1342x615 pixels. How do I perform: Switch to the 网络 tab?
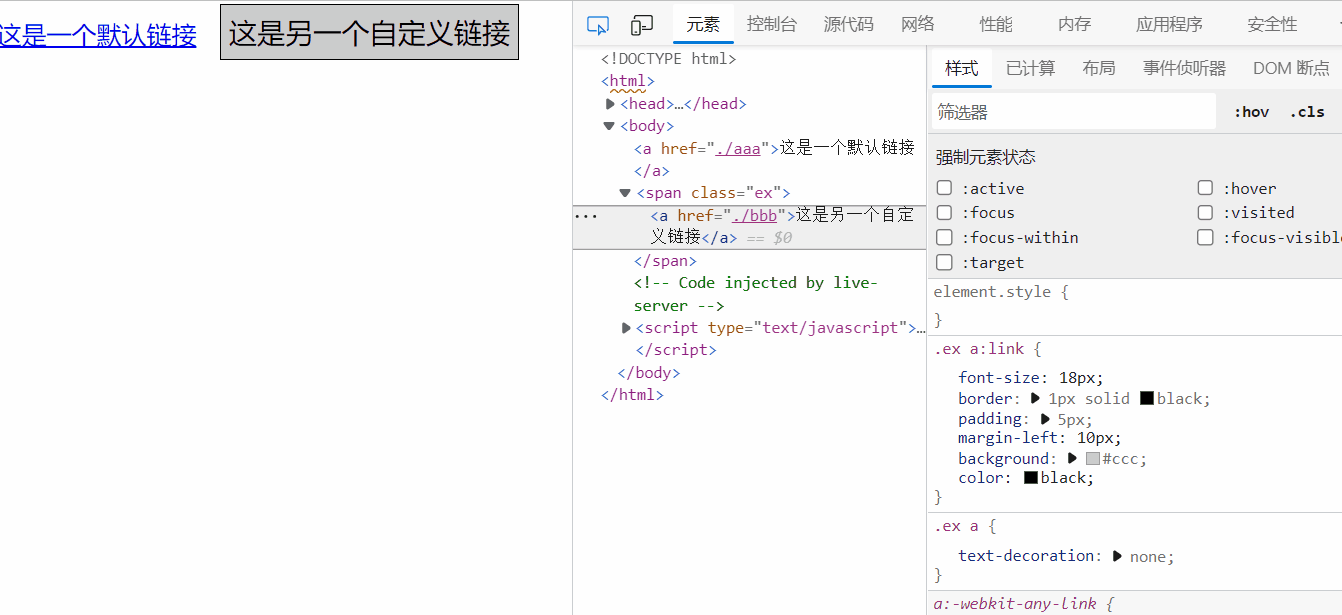(x=918, y=25)
